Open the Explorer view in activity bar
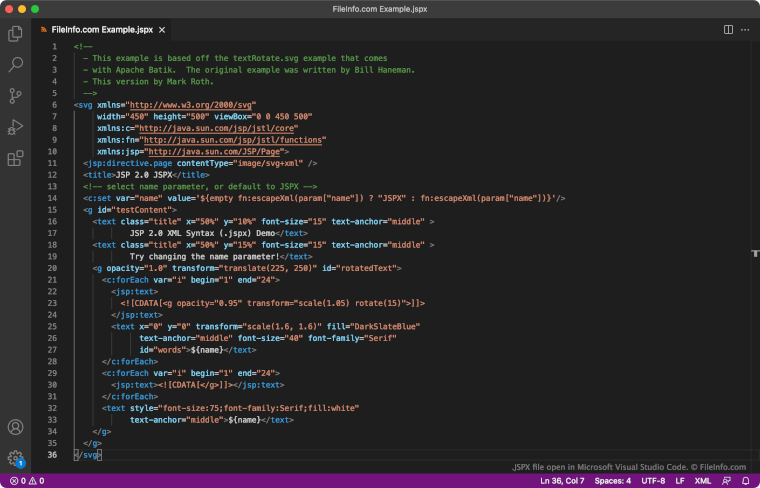The height and width of the screenshot is (488, 760). click(x=15, y=34)
